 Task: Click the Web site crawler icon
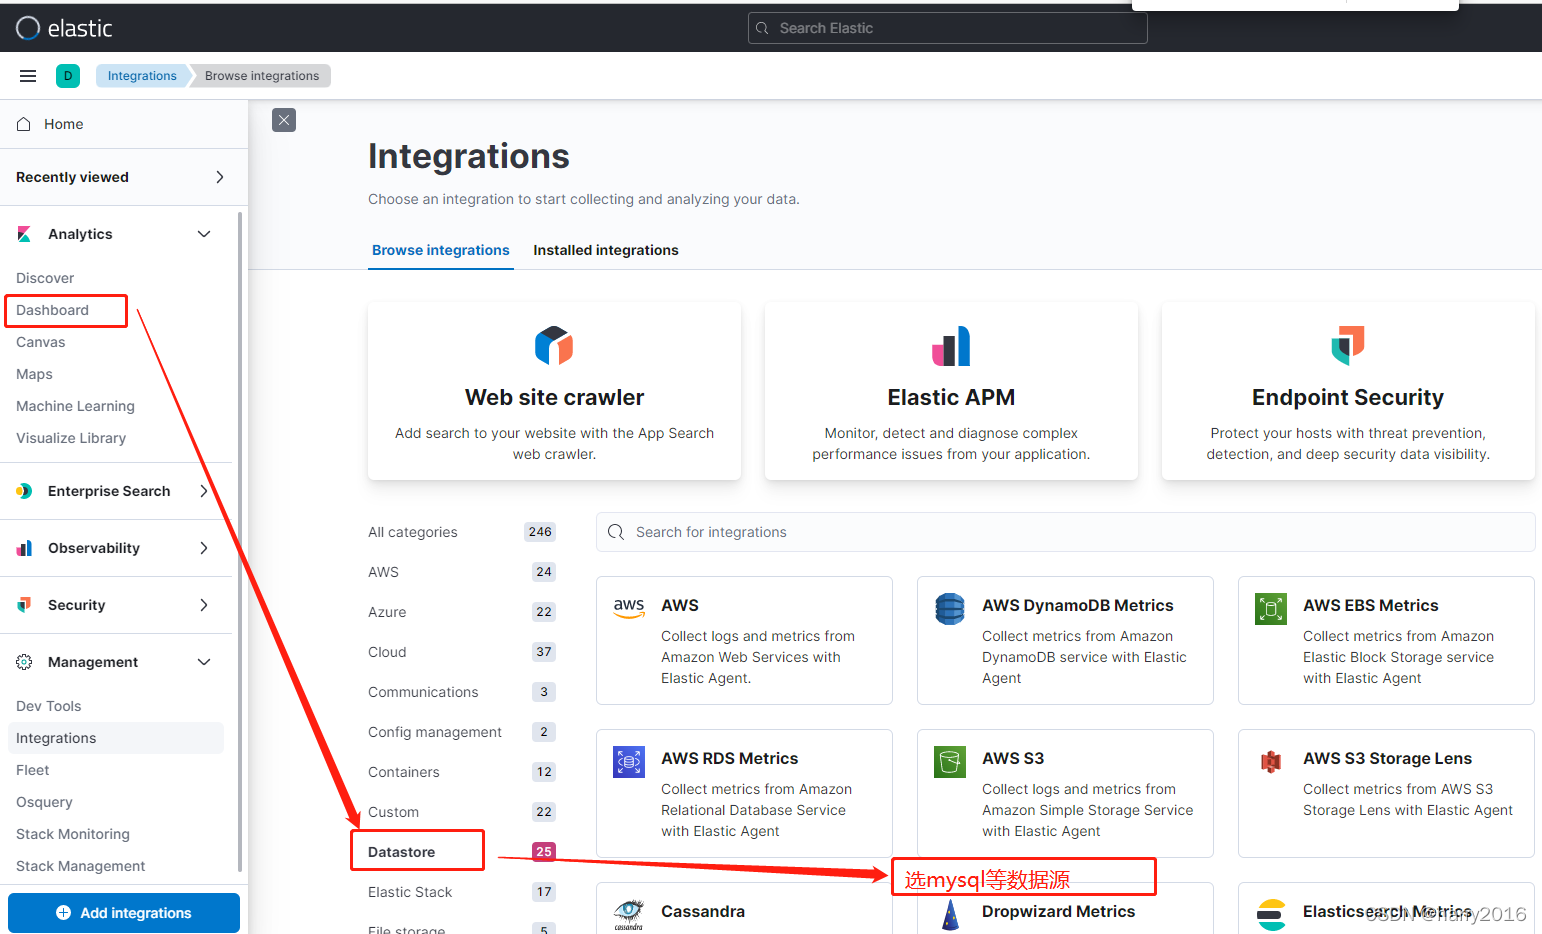(554, 346)
